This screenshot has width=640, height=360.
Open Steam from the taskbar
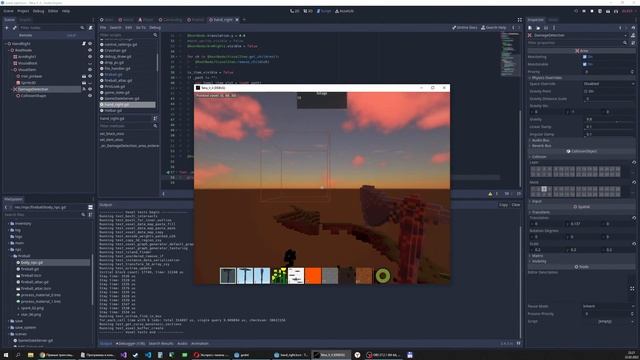pos(136,355)
